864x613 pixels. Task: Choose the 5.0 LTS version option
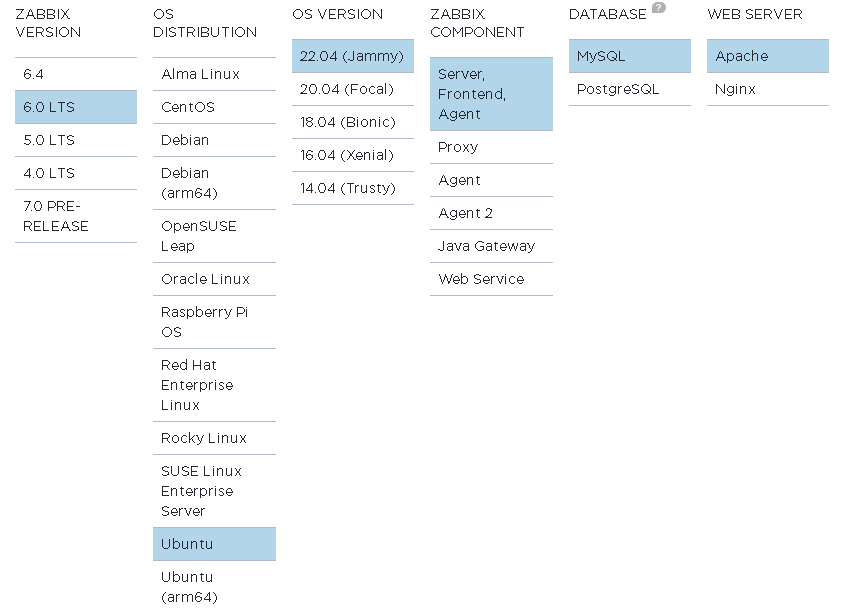(x=76, y=140)
